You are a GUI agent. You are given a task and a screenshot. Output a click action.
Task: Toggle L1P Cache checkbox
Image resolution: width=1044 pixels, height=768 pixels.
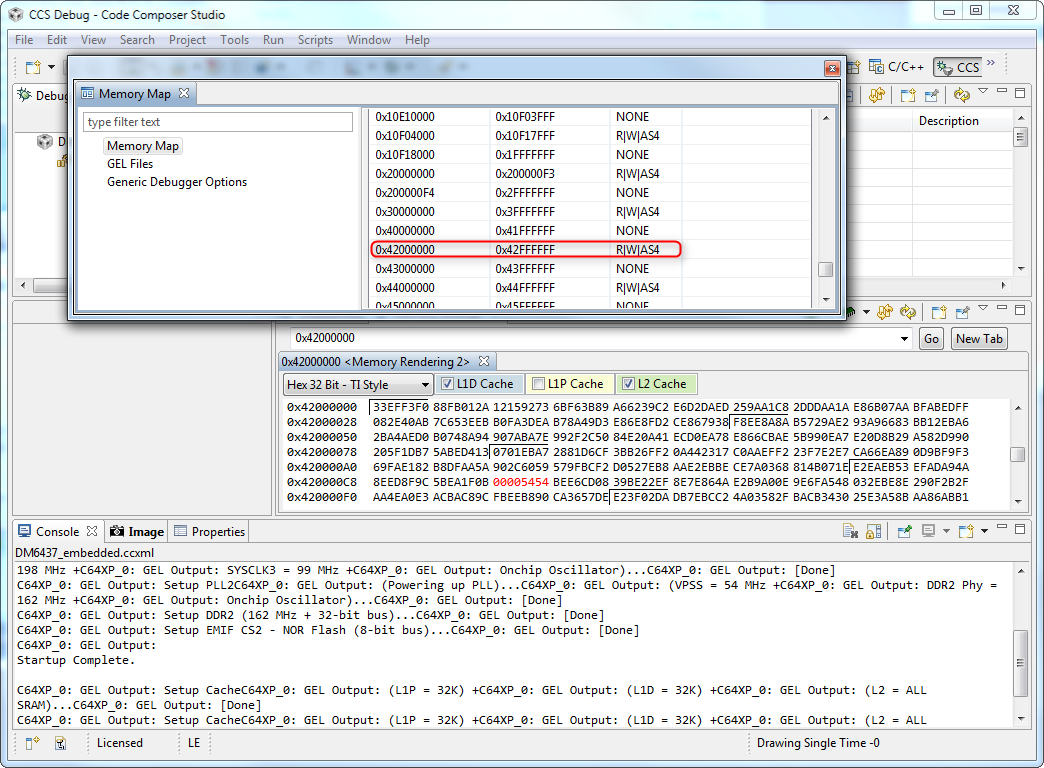click(x=539, y=384)
